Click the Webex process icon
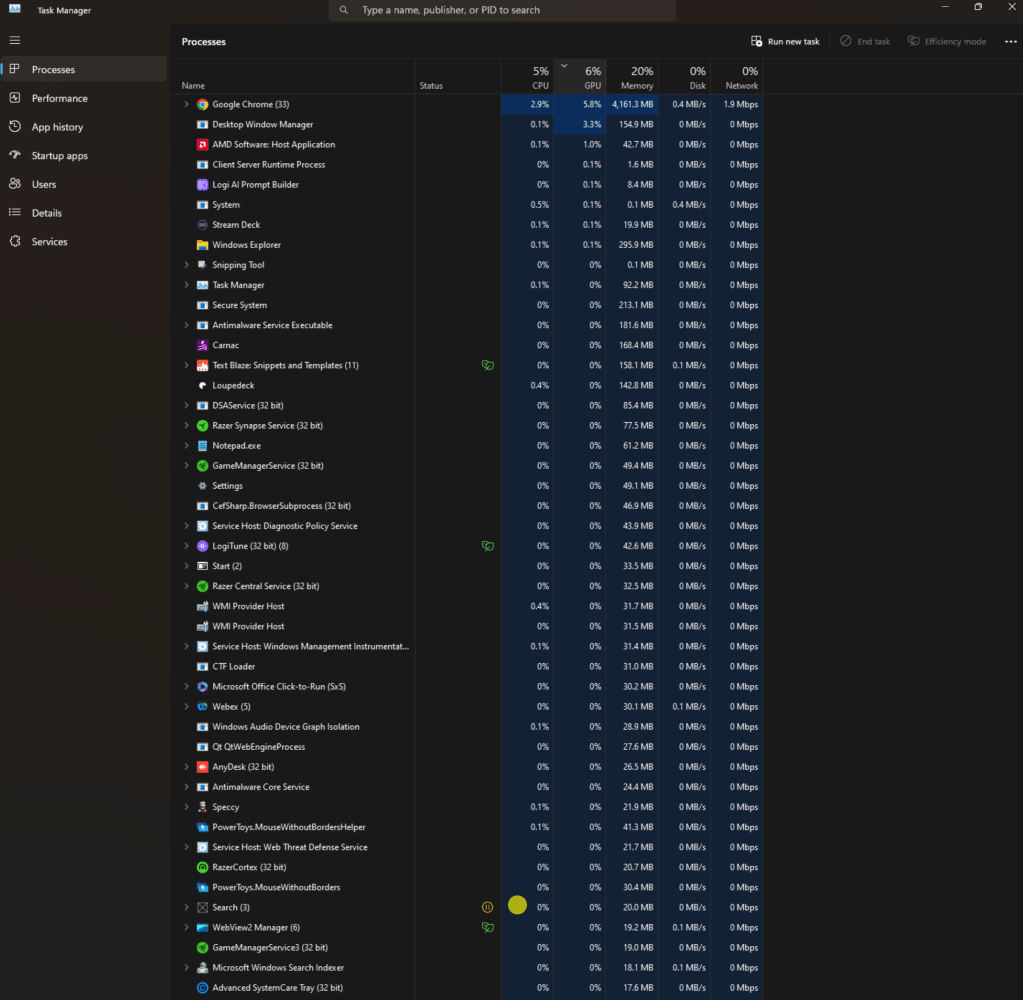This screenshot has height=1000, width=1023. (202, 707)
